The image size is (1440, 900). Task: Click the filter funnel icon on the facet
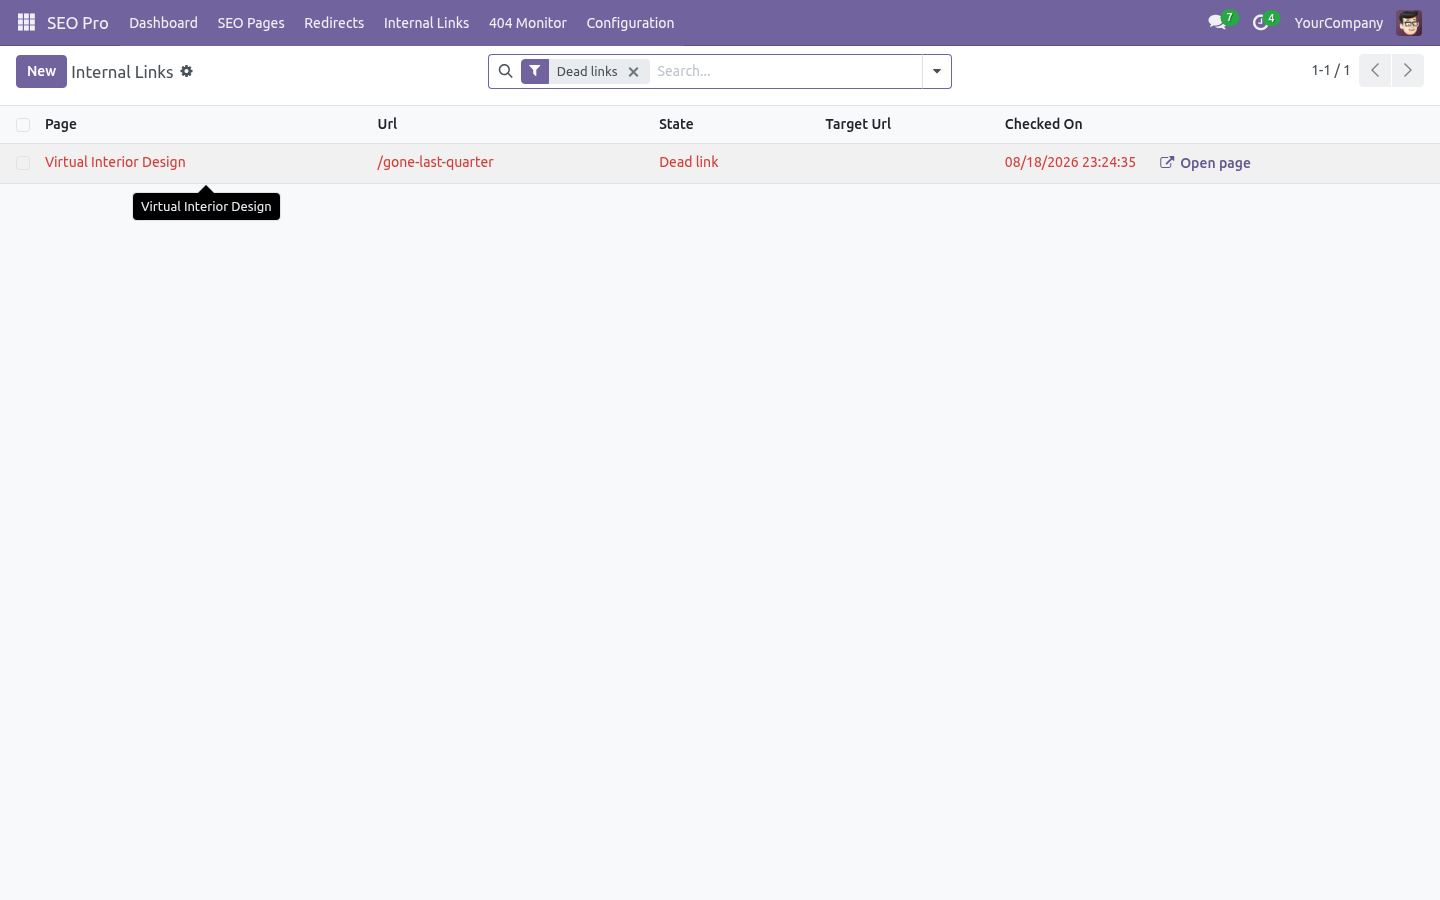(535, 71)
